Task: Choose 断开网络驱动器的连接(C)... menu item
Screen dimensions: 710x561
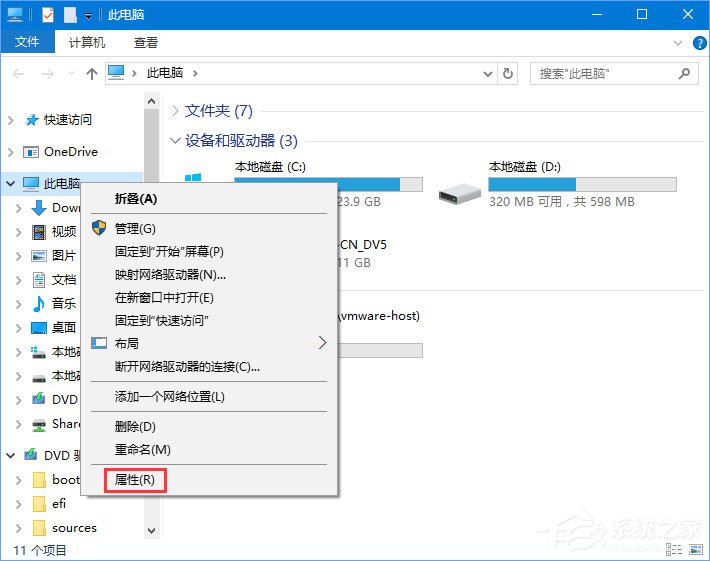Action: tap(208, 366)
